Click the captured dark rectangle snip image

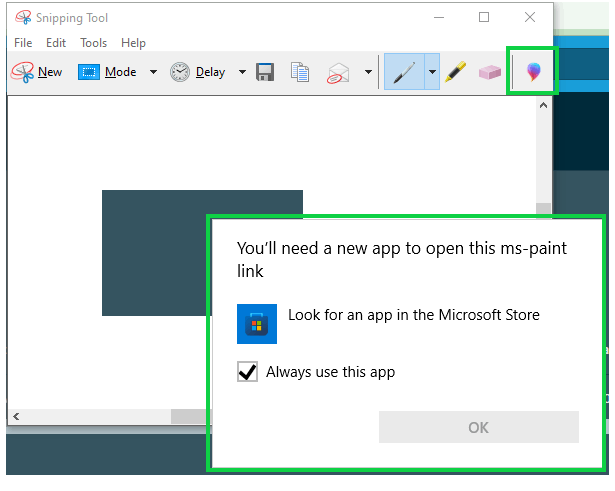157,253
